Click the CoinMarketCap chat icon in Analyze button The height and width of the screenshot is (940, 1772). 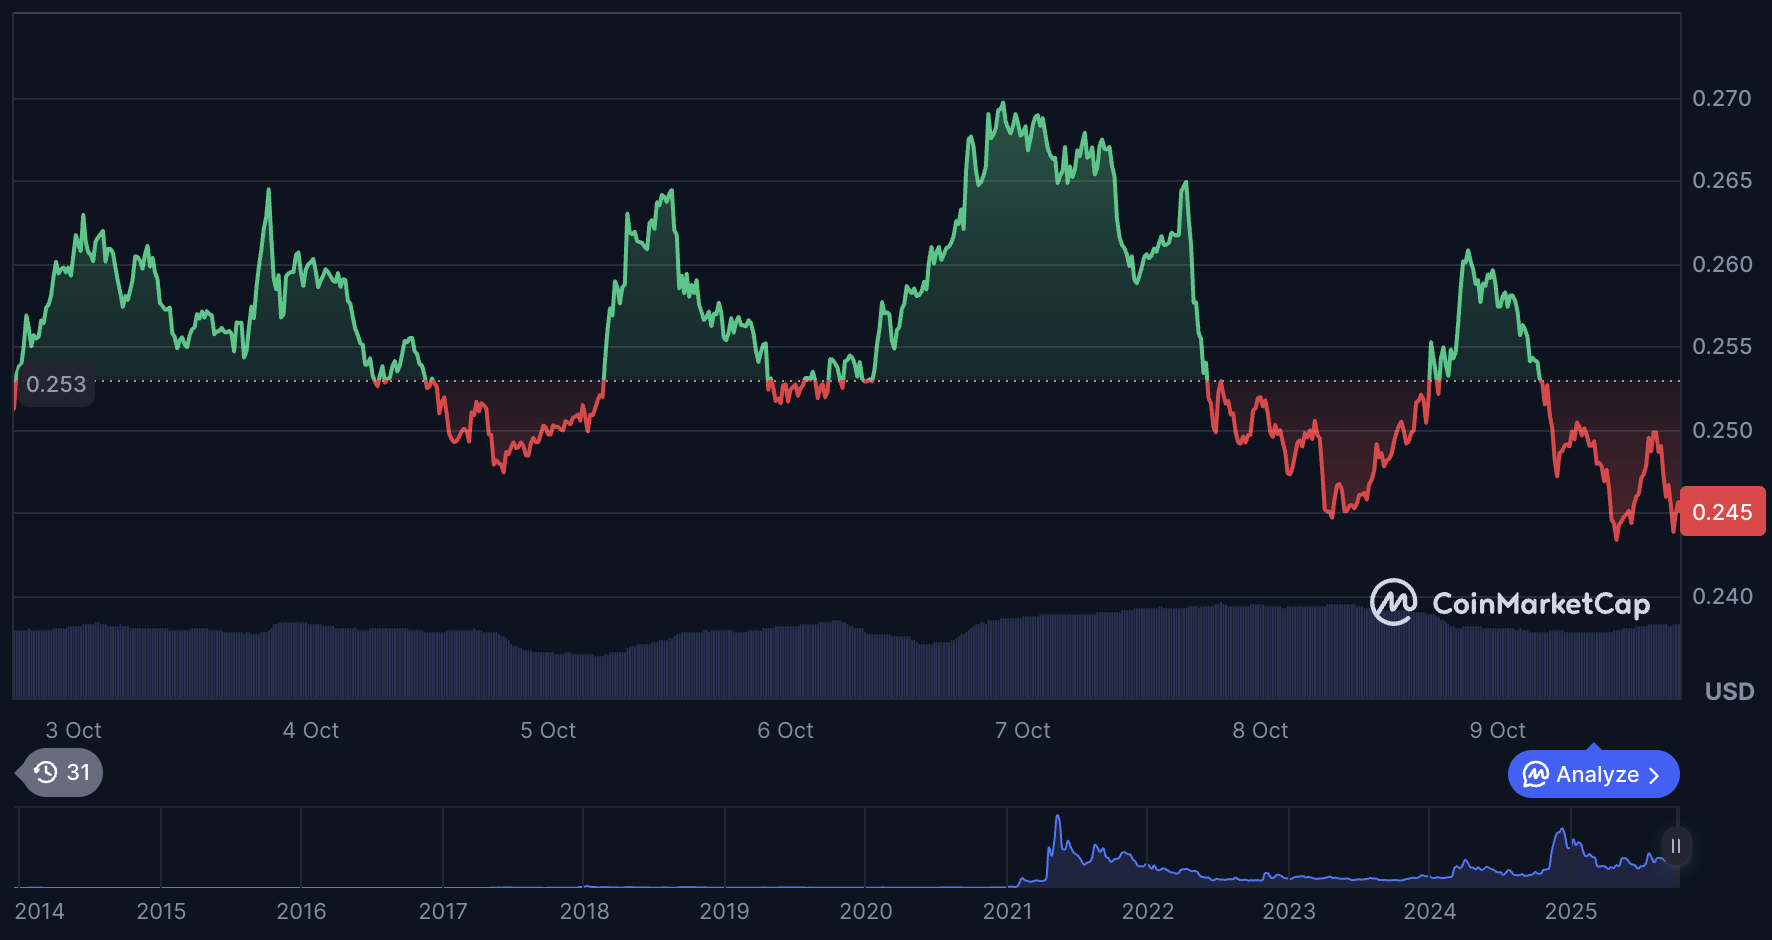click(x=1535, y=775)
